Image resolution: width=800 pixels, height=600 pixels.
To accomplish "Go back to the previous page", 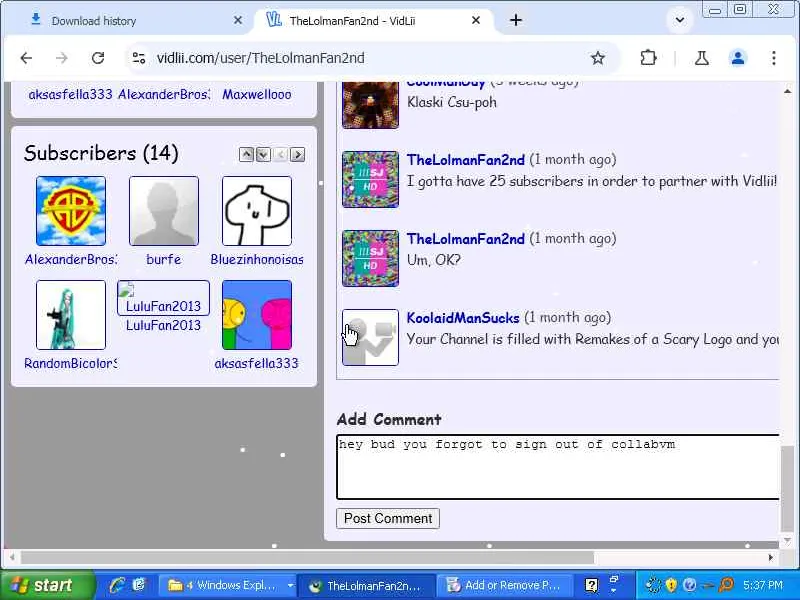I will [27, 58].
